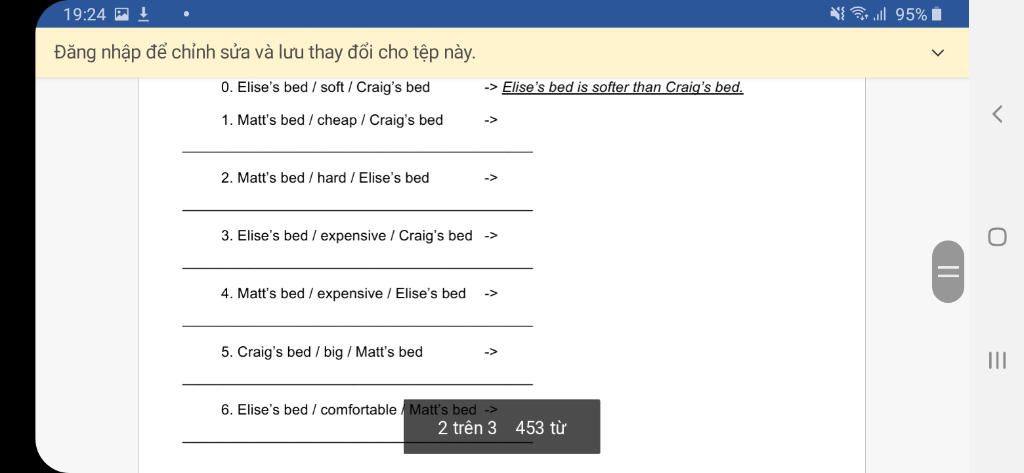
Task: Tap the prompt "Elise's bed / expensive / Craig's bed"
Action: tap(347, 236)
